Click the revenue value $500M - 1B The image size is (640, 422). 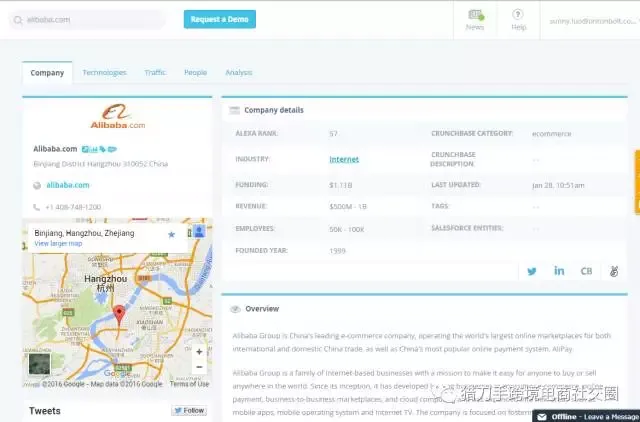click(x=348, y=207)
